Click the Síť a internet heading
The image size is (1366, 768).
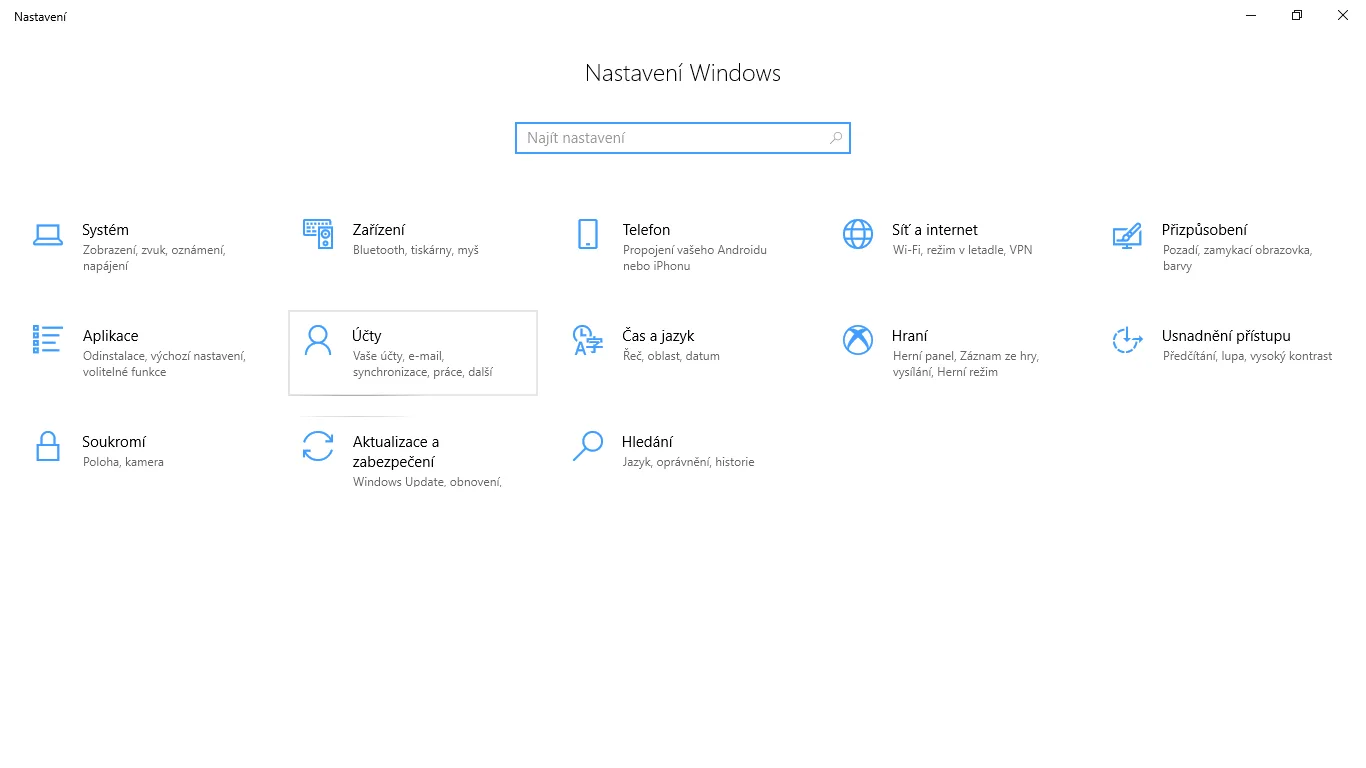(935, 230)
